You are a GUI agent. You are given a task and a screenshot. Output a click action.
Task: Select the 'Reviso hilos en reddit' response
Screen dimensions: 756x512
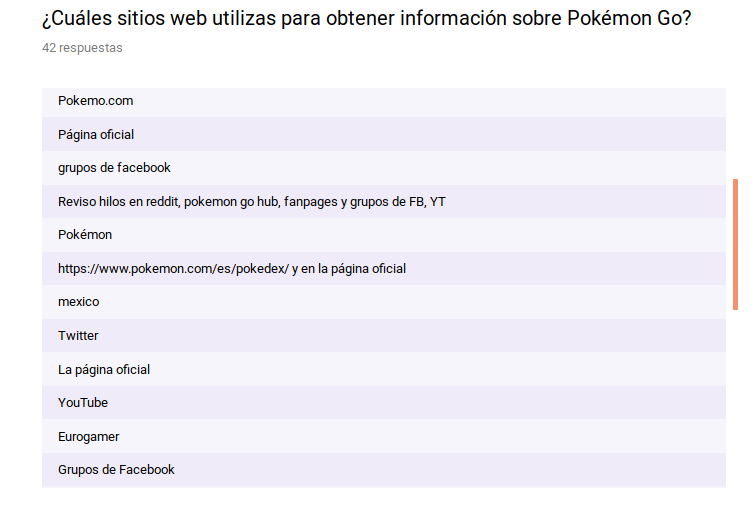point(384,202)
